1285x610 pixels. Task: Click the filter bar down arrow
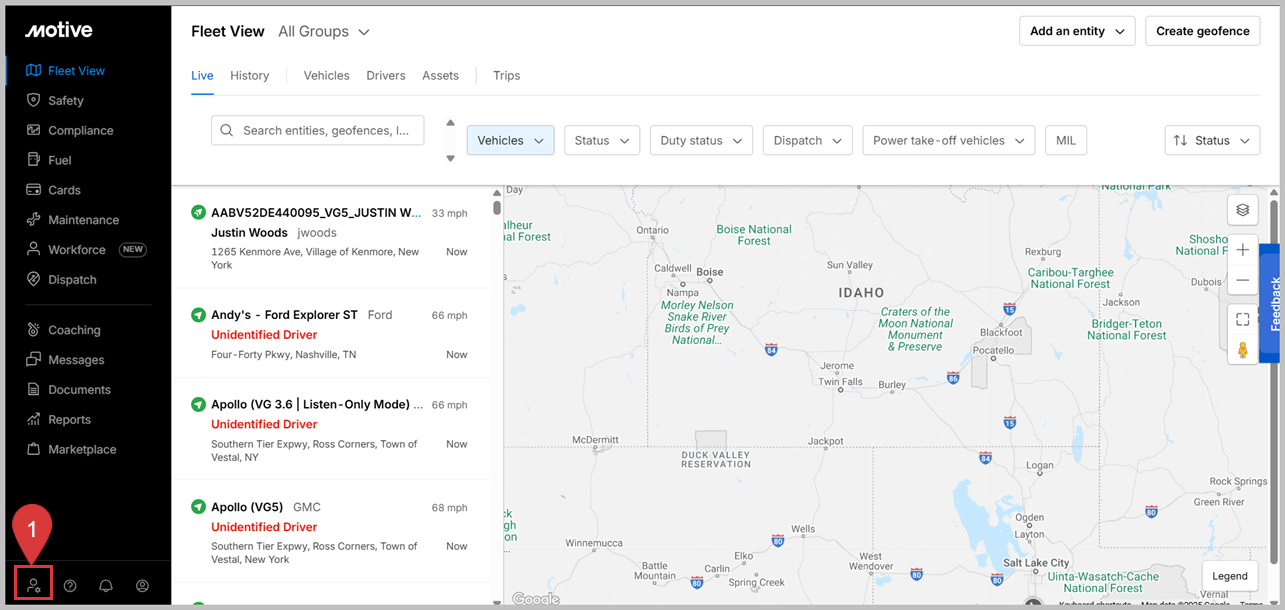click(450, 159)
